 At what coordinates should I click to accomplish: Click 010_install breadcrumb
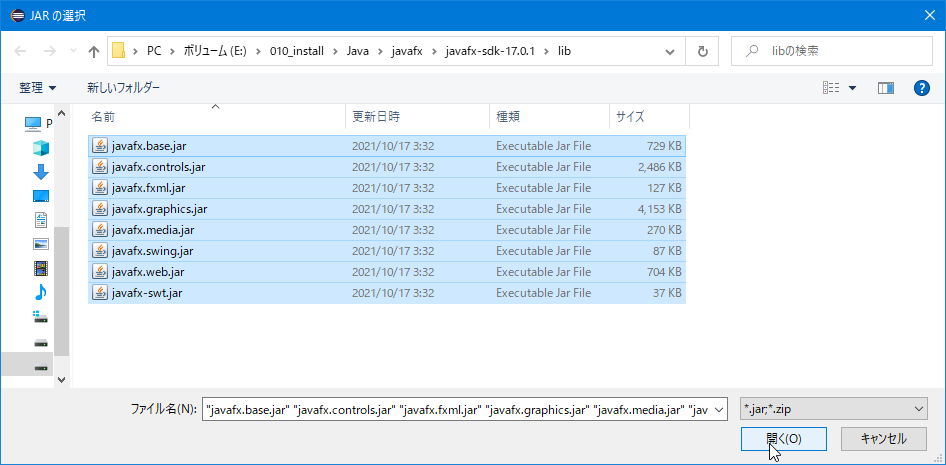[x=297, y=52]
